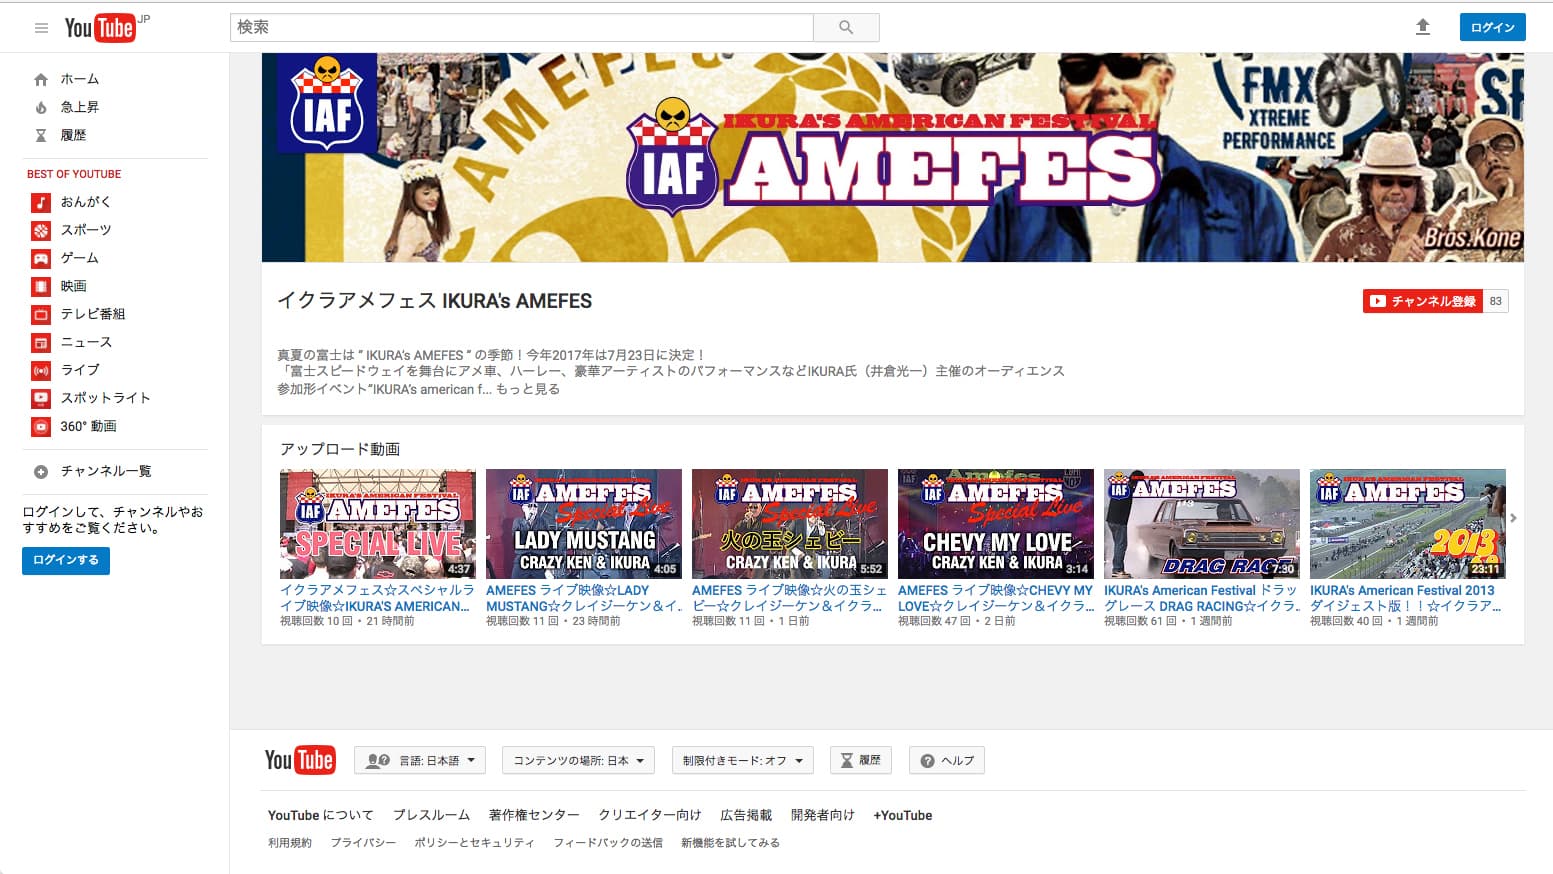Click the search magnifier button
The width and height of the screenshot is (1553, 874).
[846, 28]
